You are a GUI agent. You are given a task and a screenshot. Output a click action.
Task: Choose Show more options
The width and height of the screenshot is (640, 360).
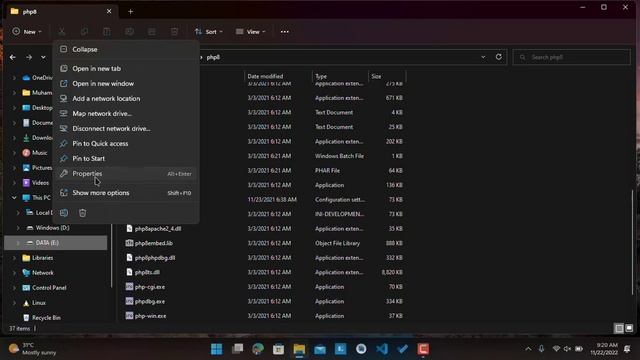click(126, 193)
